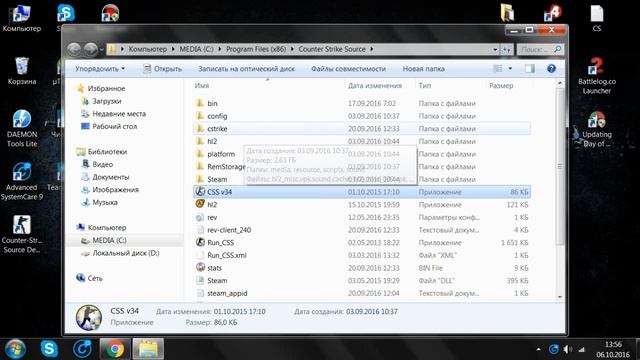Open Музыка library in navigation pane
640x360 pixels.
tap(105, 202)
